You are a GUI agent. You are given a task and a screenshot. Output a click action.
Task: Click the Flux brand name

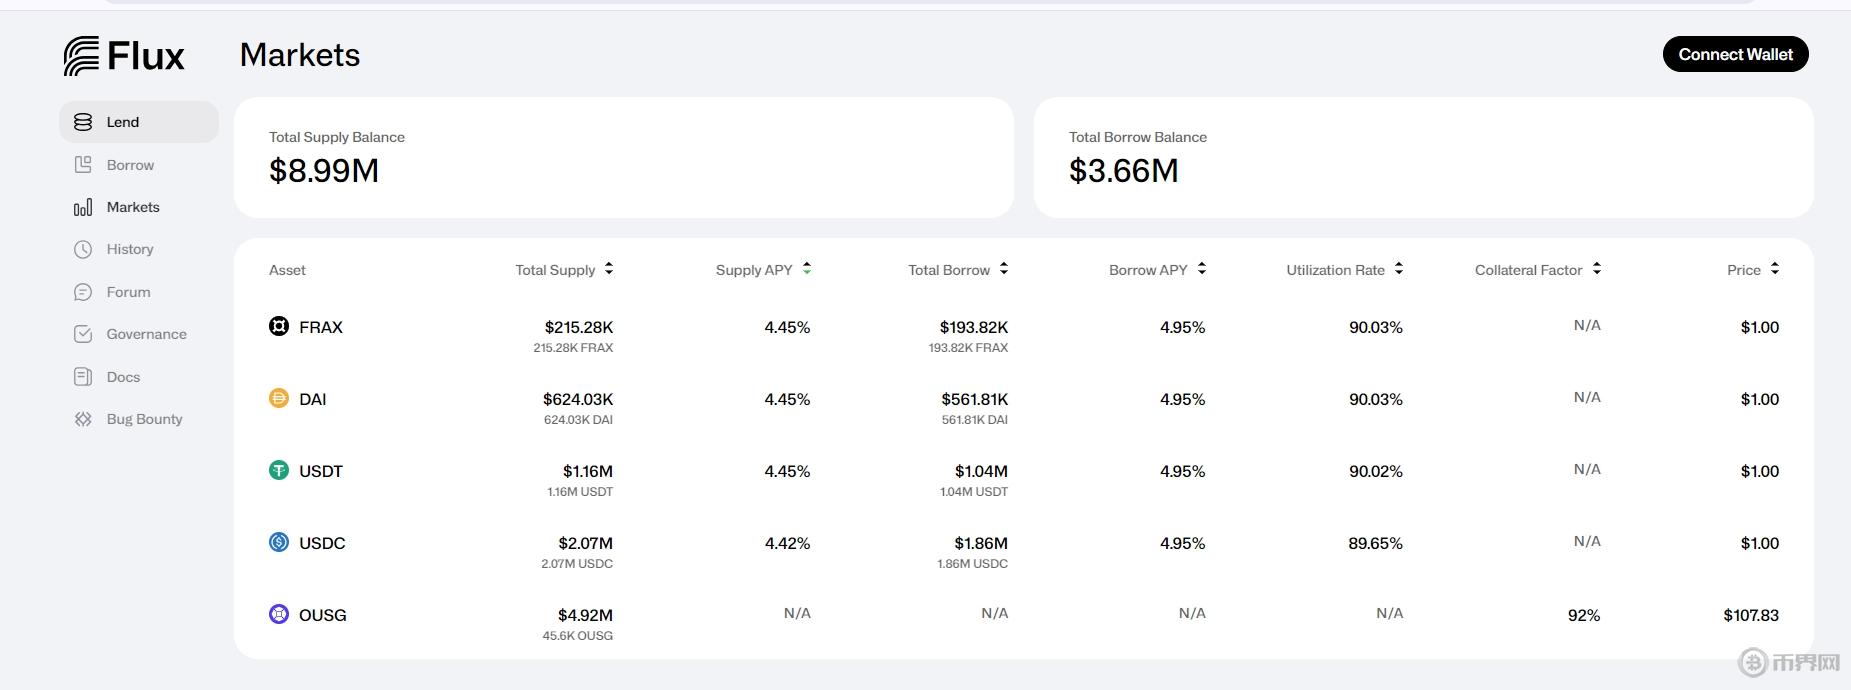point(146,56)
